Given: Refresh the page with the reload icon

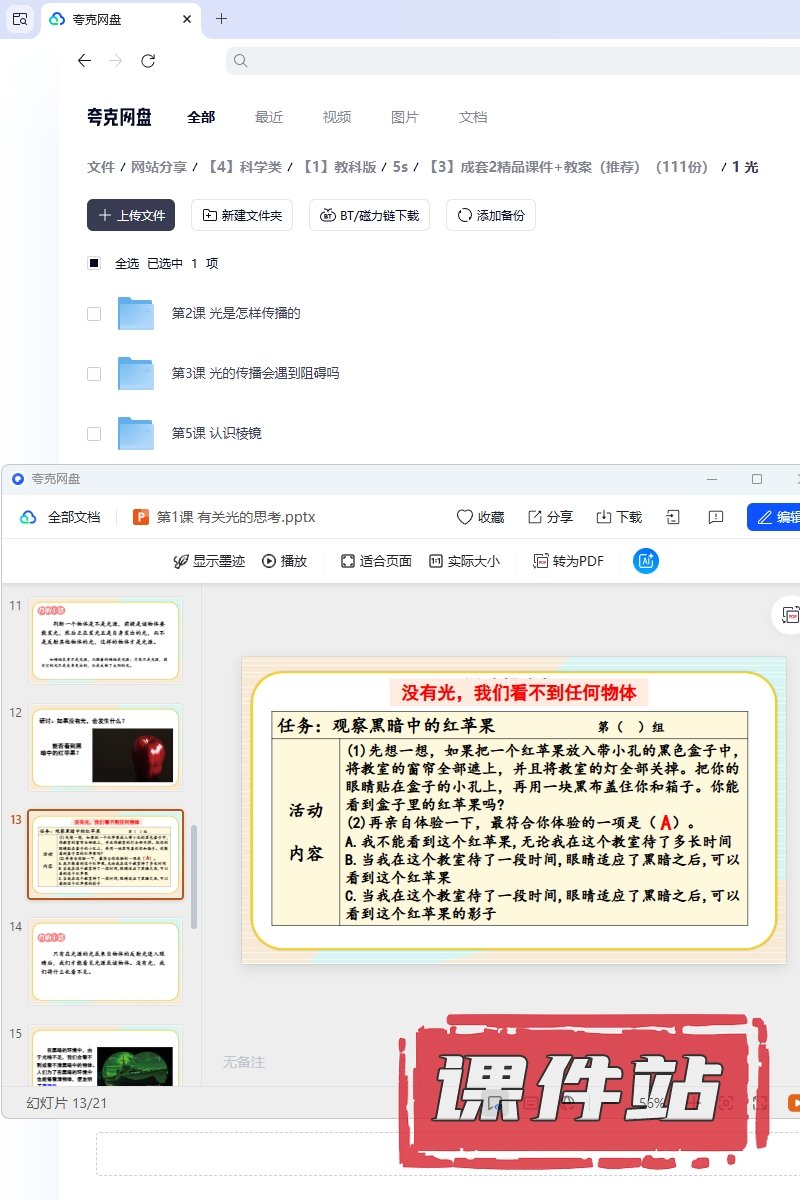Looking at the screenshot, I should pos(148,61).
